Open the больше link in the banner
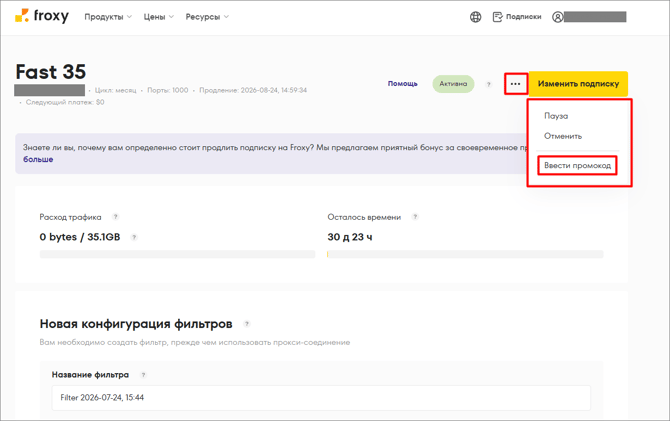This screenshot has width=670, height=421. tap(38, 159)
